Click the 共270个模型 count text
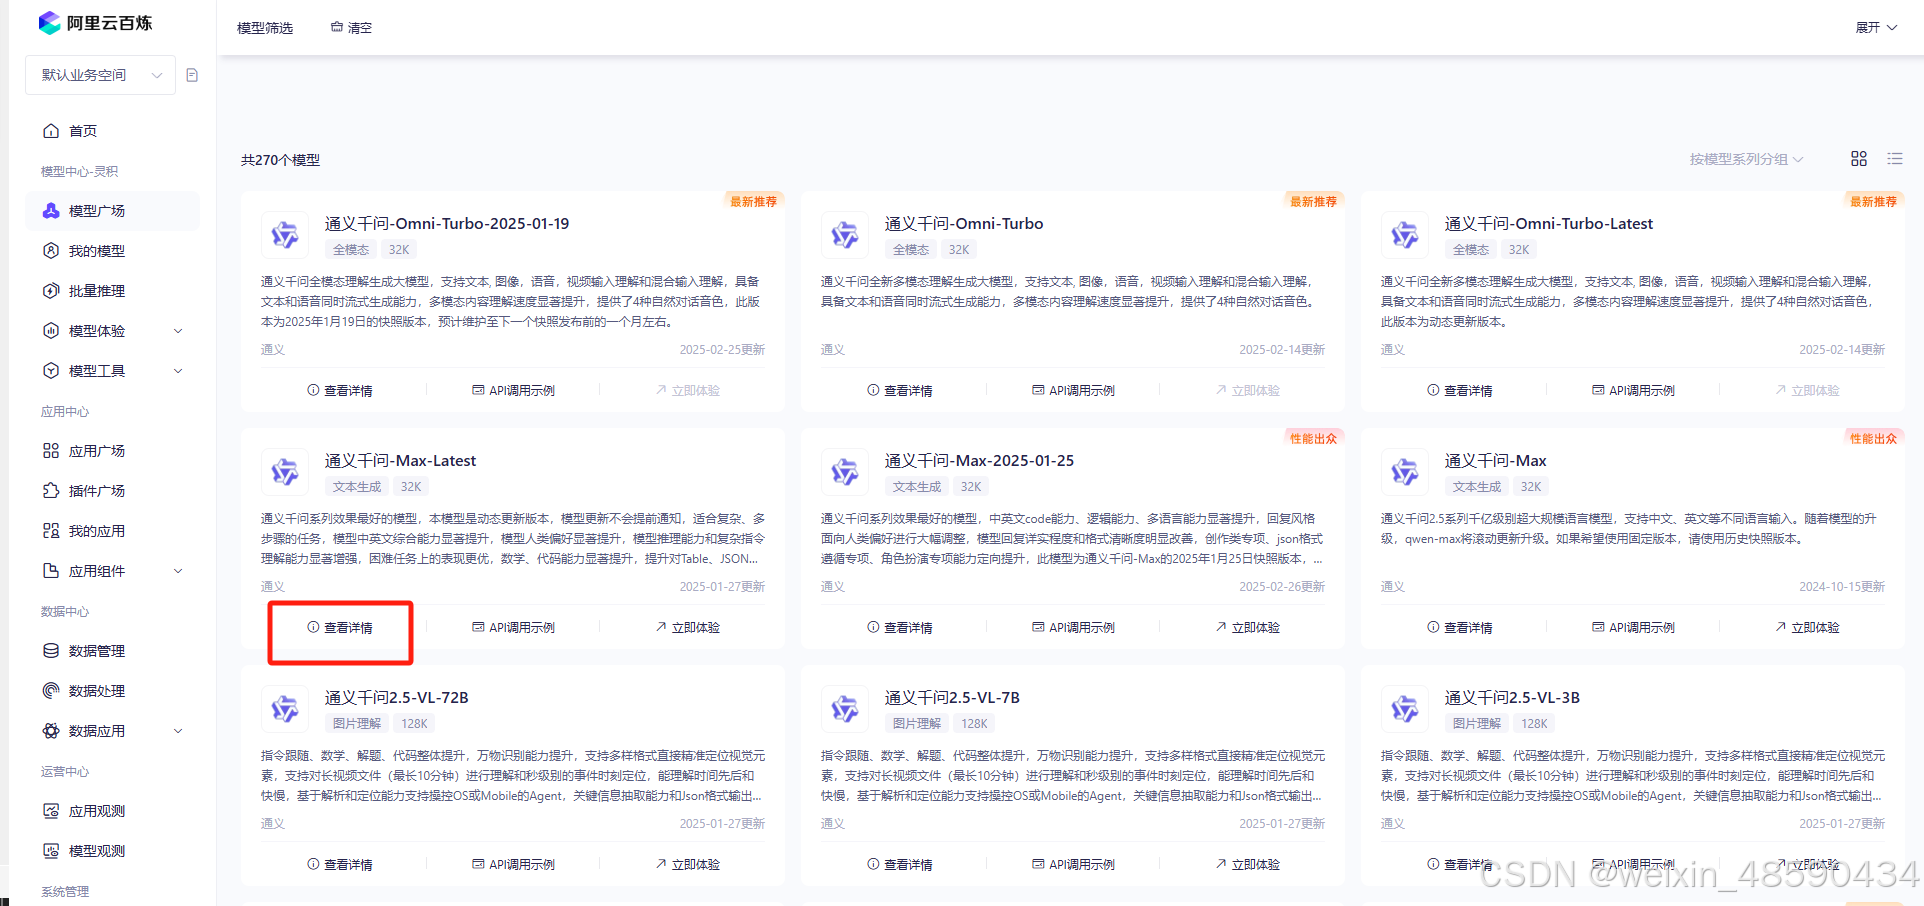This screenshot has width=1924, height=906. [280, 160]
